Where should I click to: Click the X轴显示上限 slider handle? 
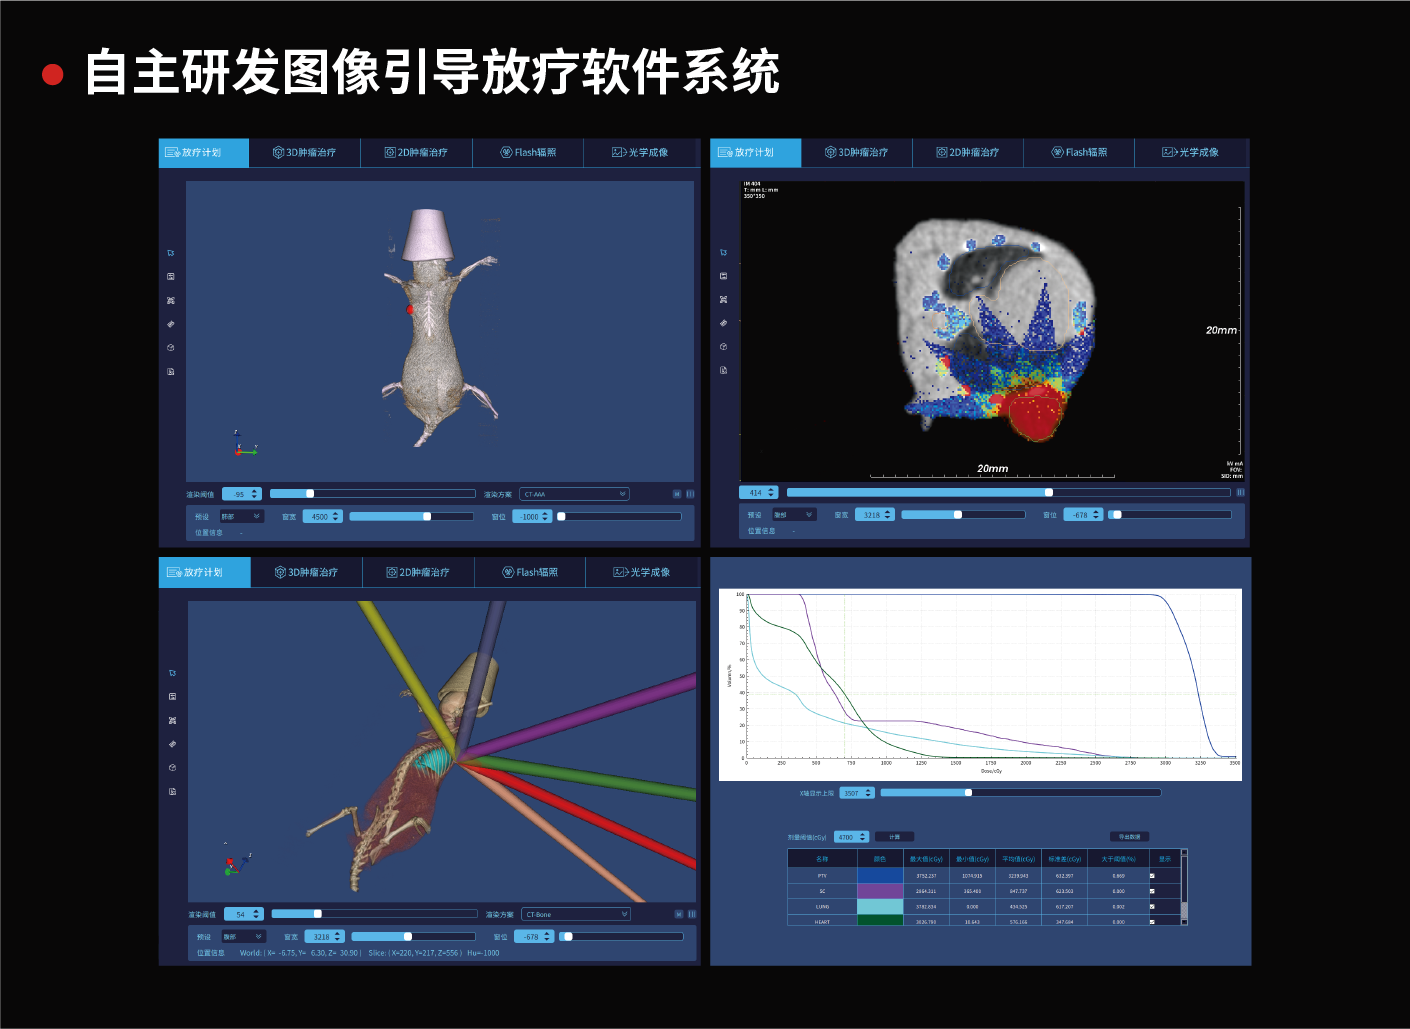[968, 793]
